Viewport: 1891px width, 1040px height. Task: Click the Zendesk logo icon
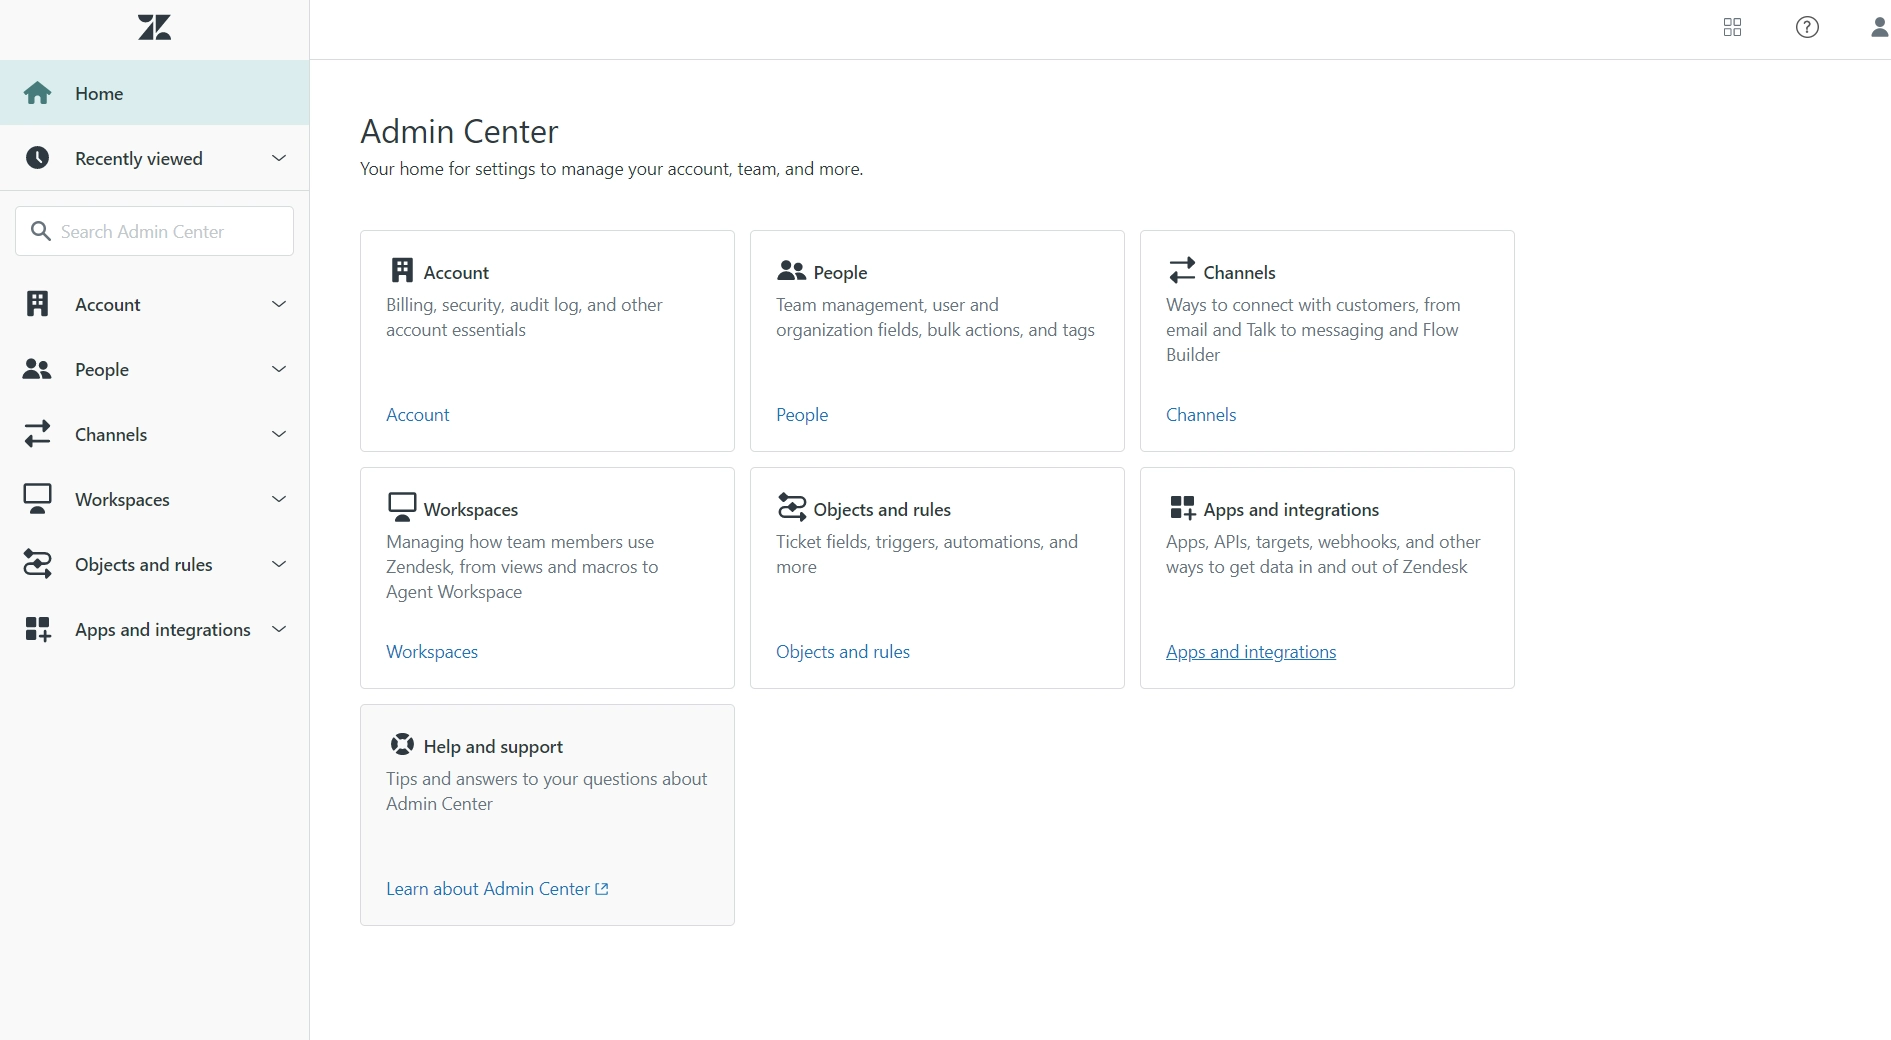click(x=154, y=28)
